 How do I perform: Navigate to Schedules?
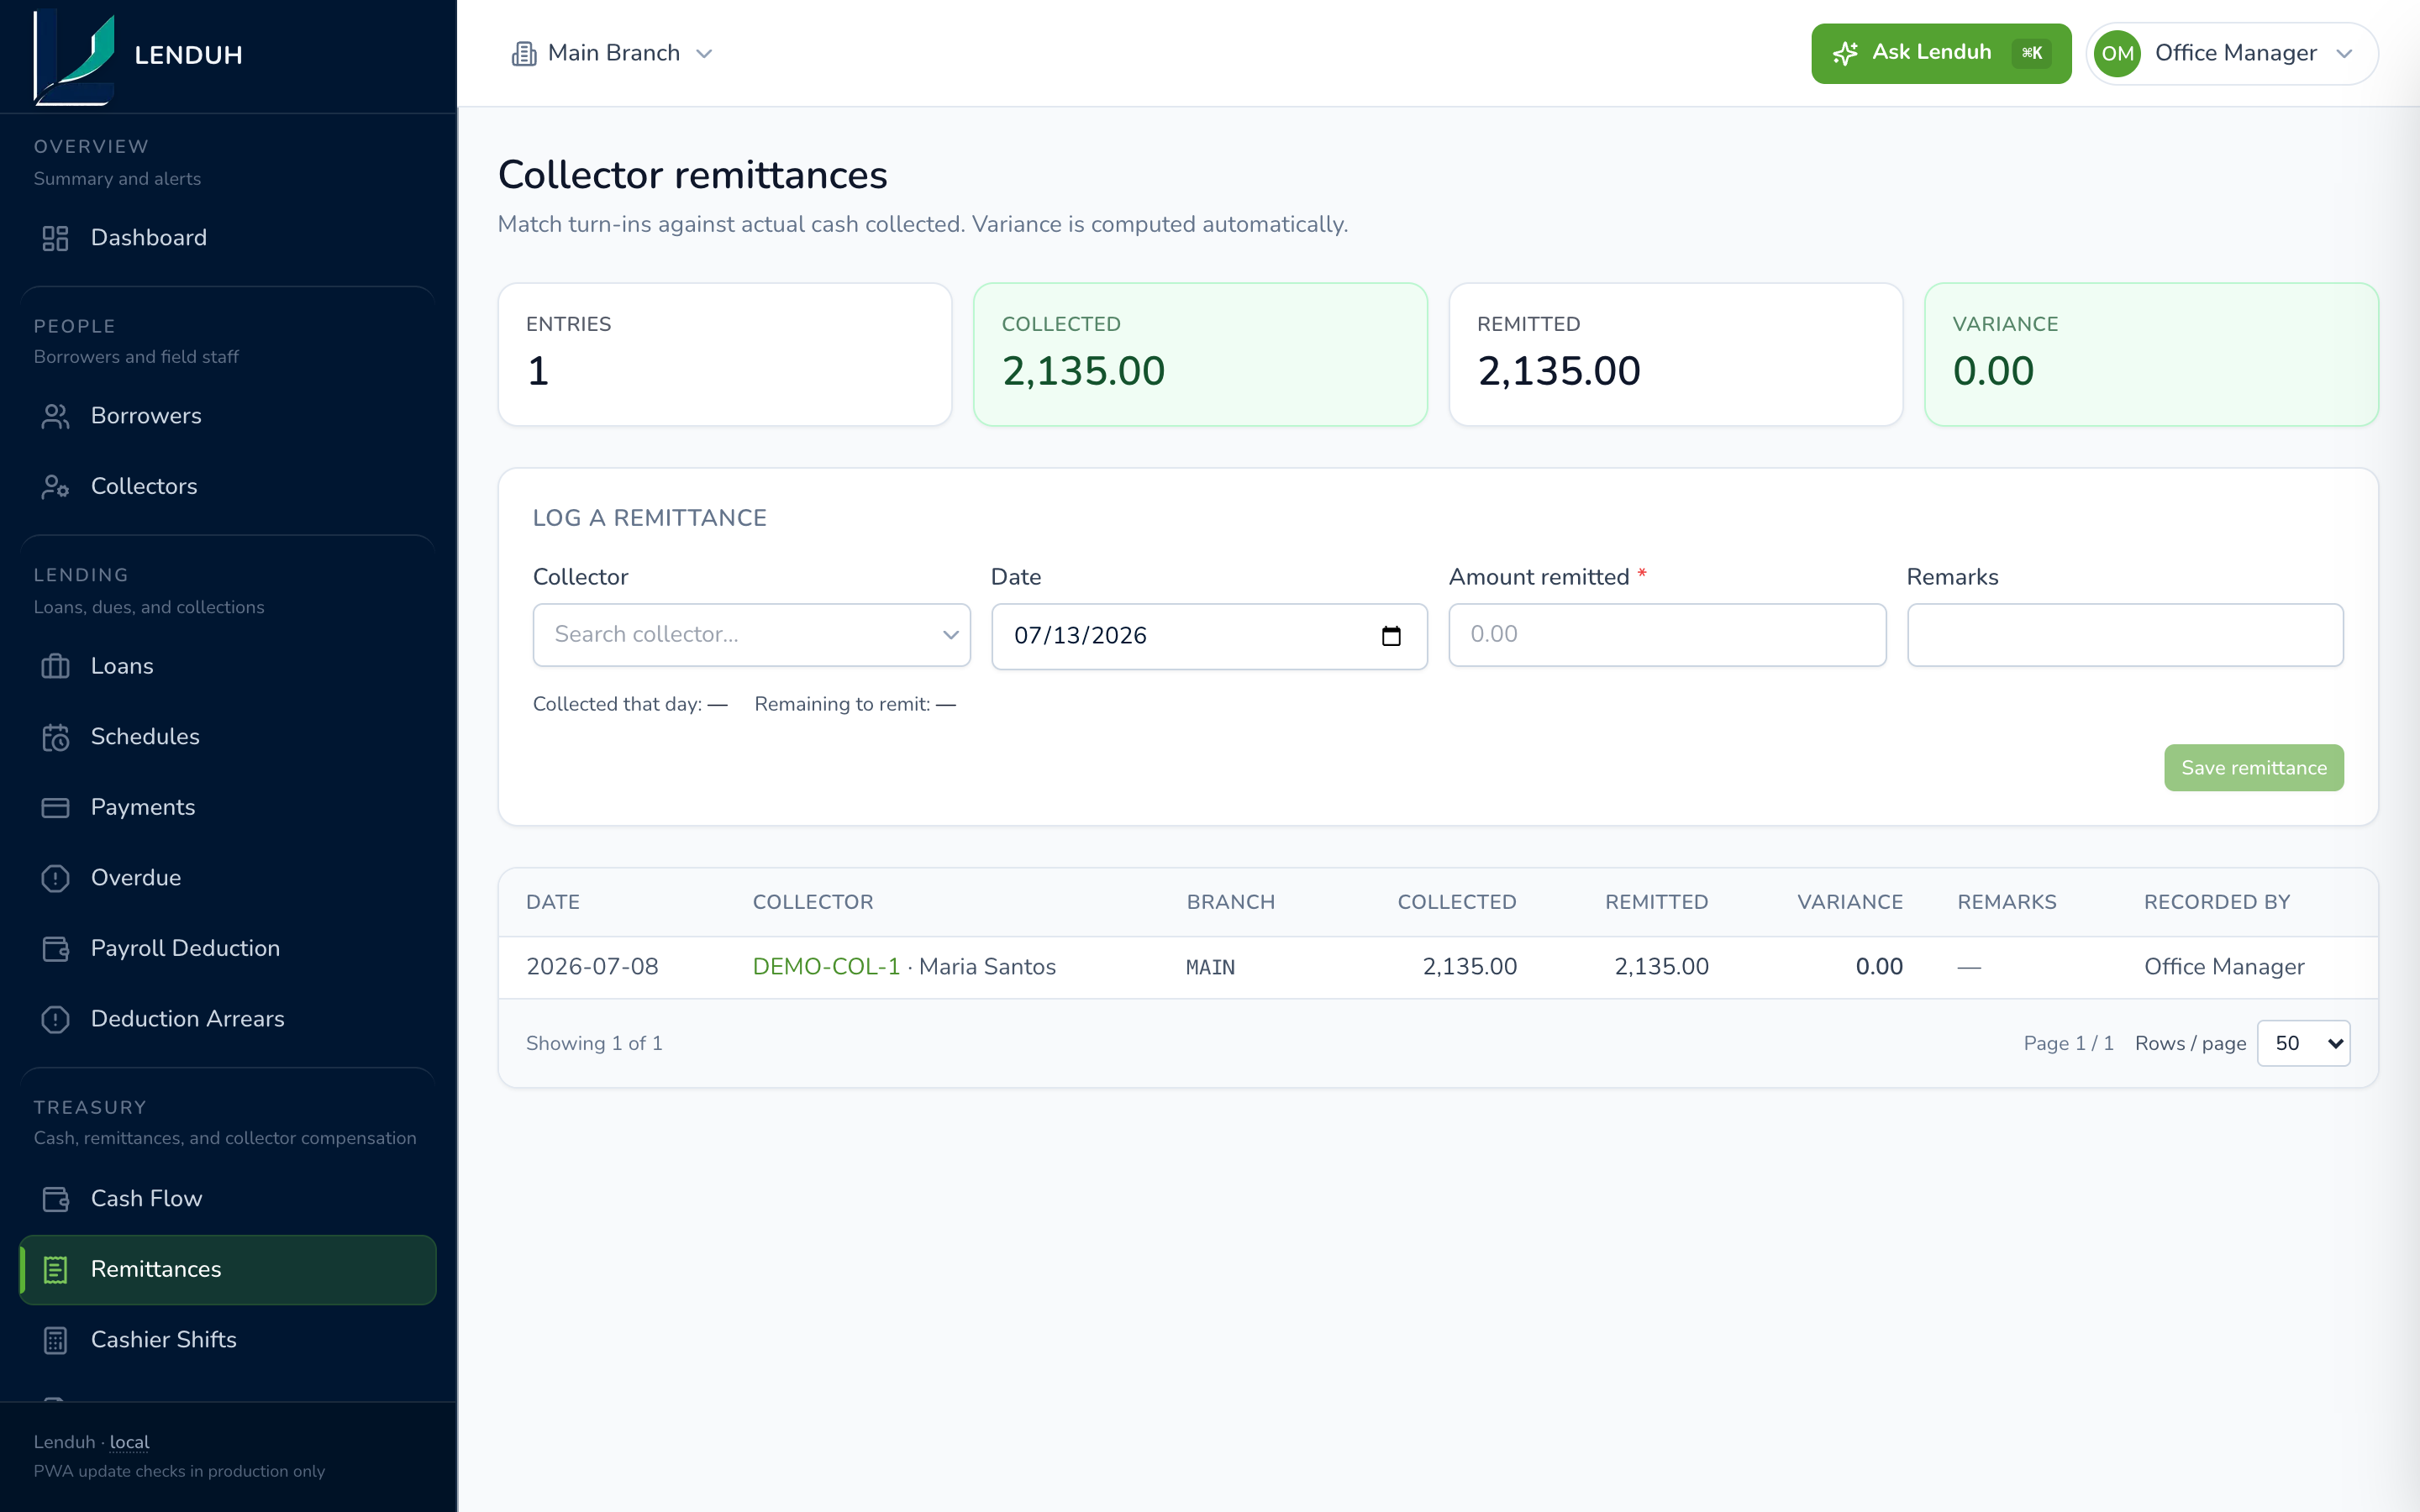coord(228,737)
